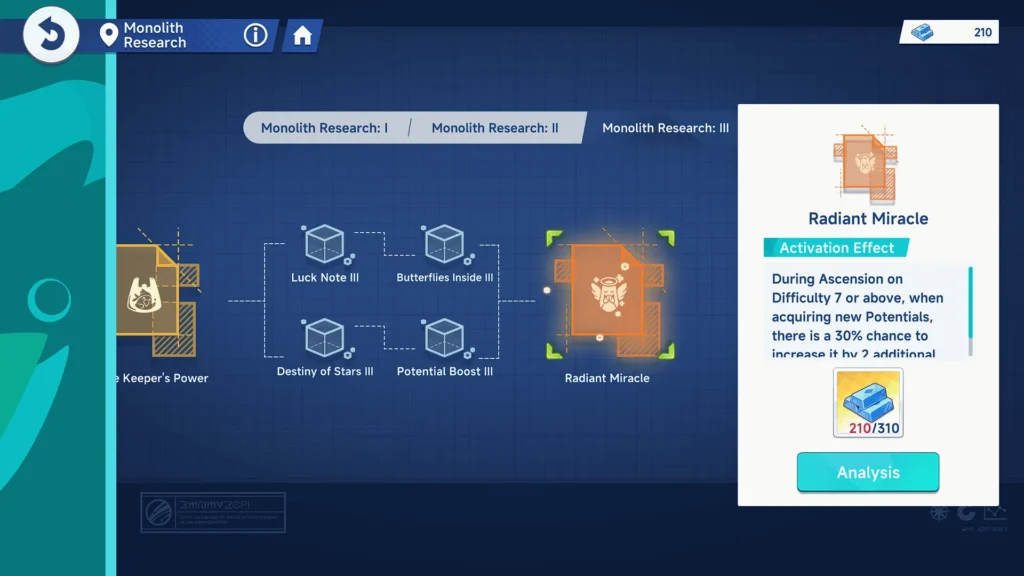Click the Monolith Research title label
The width and height of the screenshot is (1024, 576).
(x=155, y=36)
